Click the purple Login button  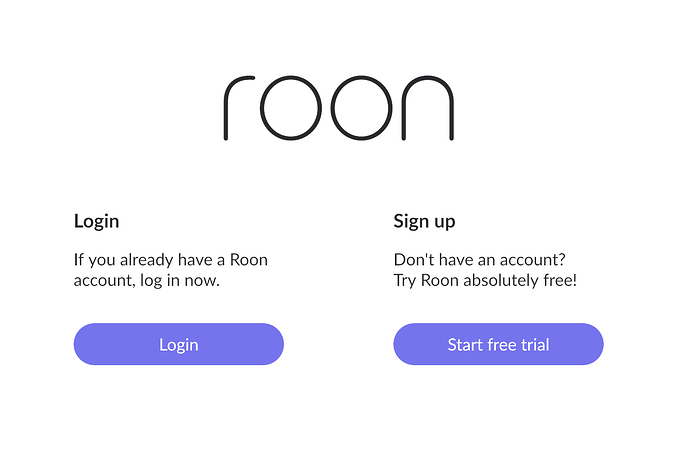click(179, 344)
